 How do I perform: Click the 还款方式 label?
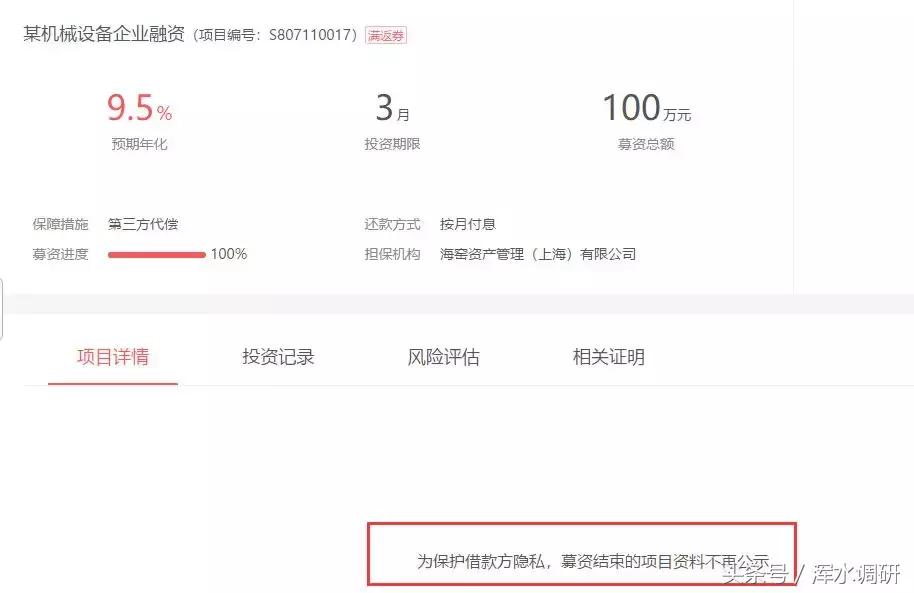(x=392, y=224)
